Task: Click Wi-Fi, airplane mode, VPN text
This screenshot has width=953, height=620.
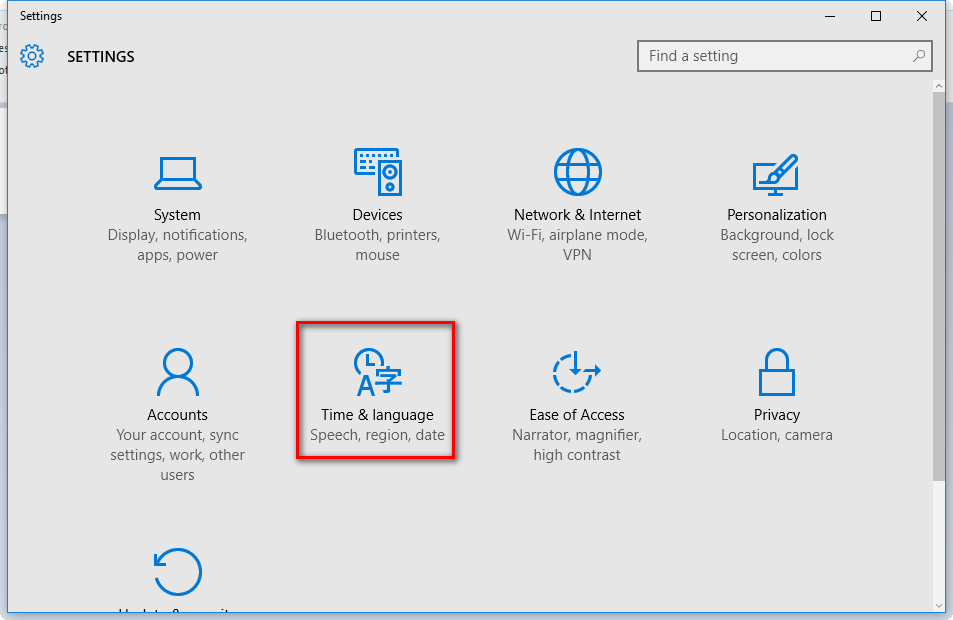Action: point(577,244)
